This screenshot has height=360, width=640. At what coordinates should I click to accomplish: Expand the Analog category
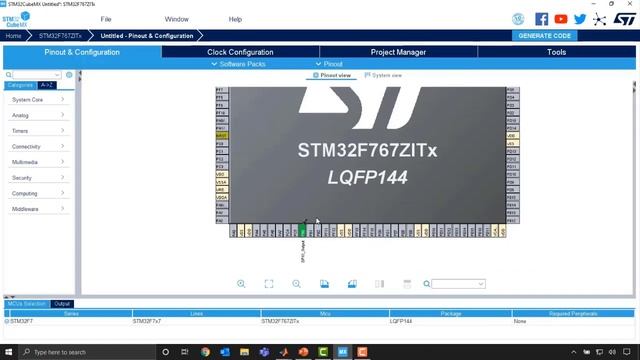click(38, 115)
